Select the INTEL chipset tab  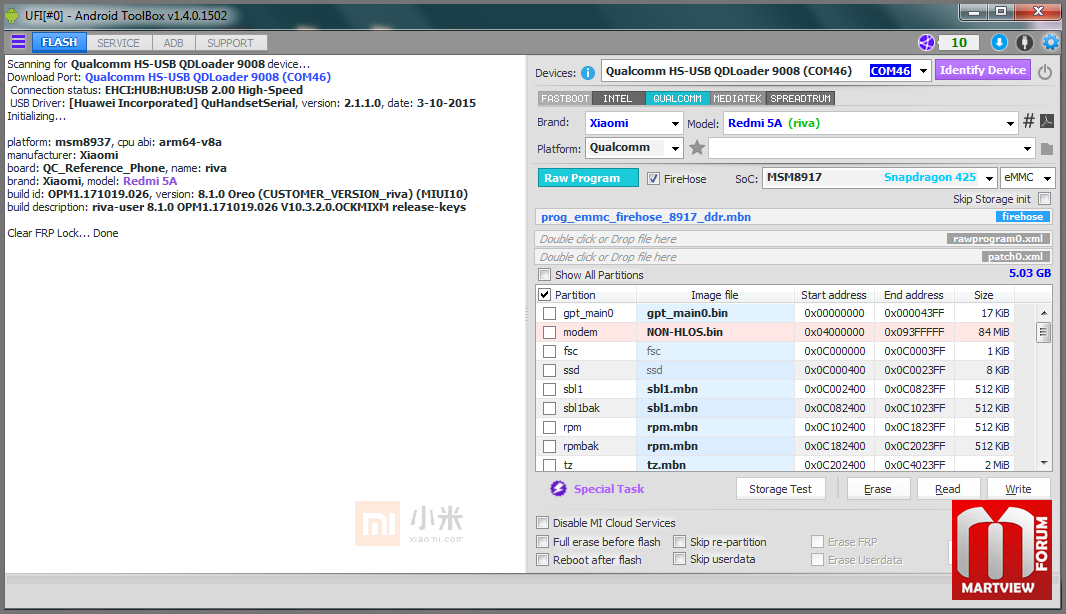(x=618, y=99)
